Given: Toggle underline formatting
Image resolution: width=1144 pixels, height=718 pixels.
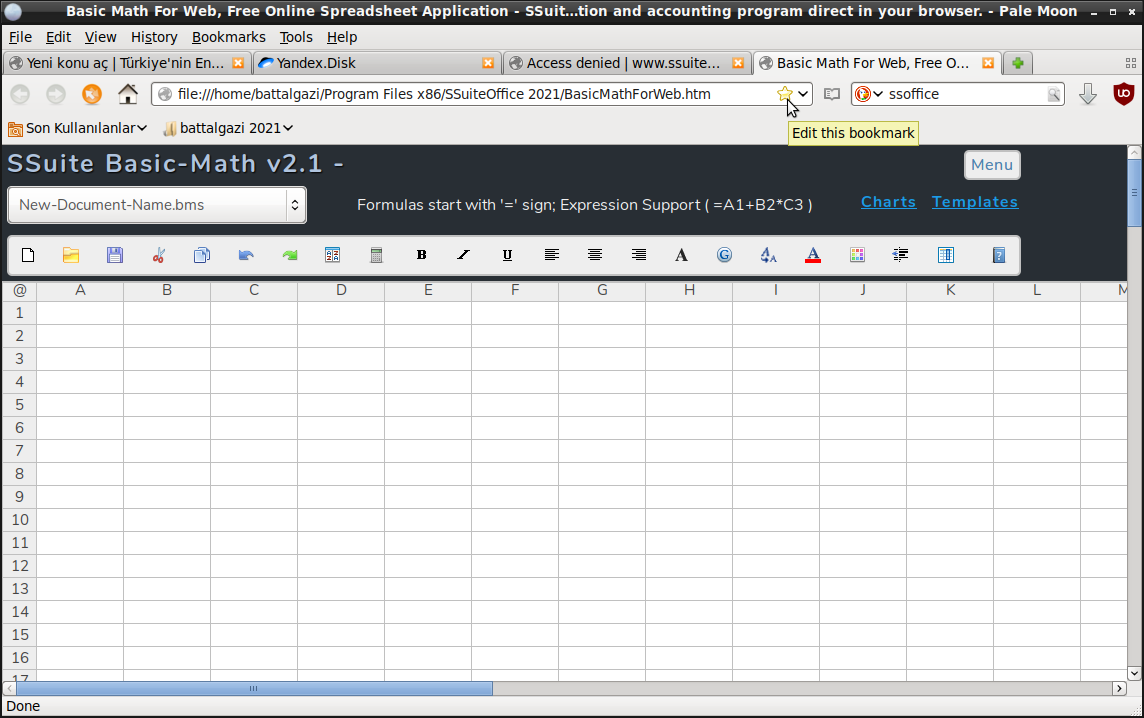Looking at the screenshot, I should pyautogui.click(x=507, y=255).
